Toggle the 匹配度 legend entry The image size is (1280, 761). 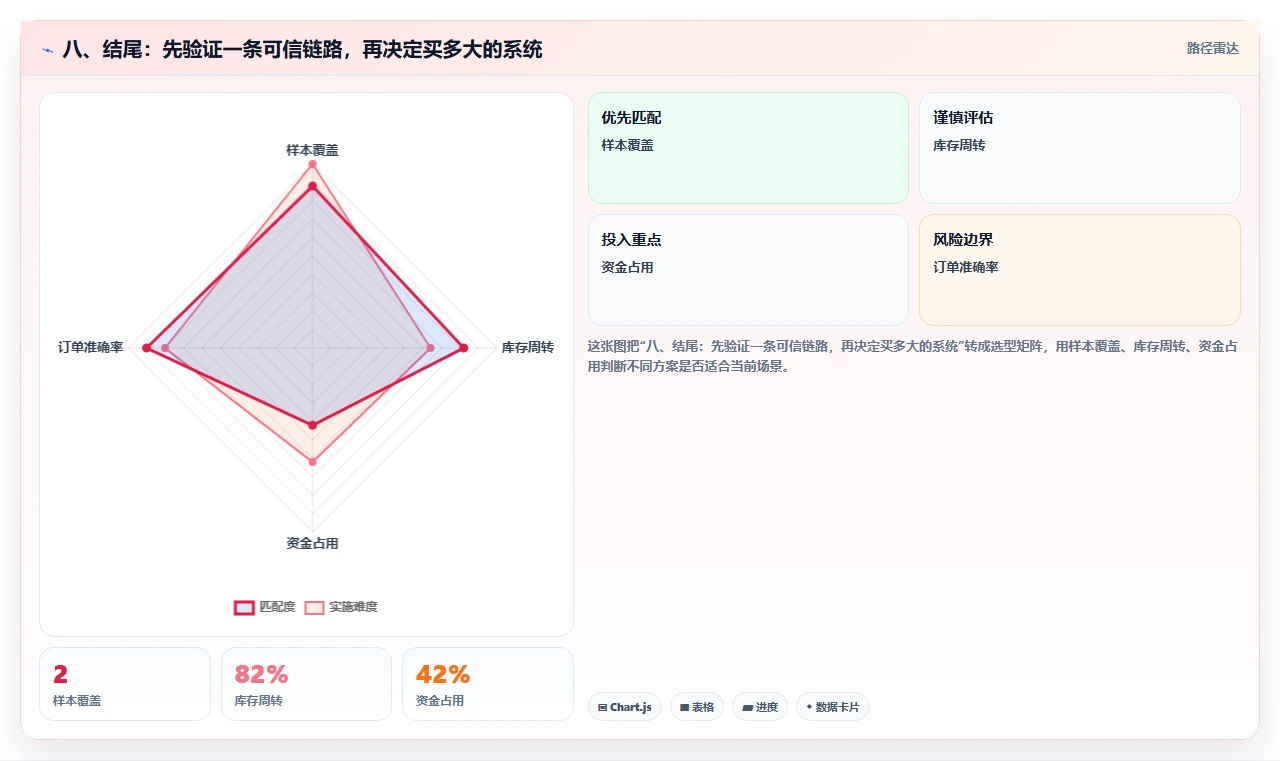[x=265, y=607]
